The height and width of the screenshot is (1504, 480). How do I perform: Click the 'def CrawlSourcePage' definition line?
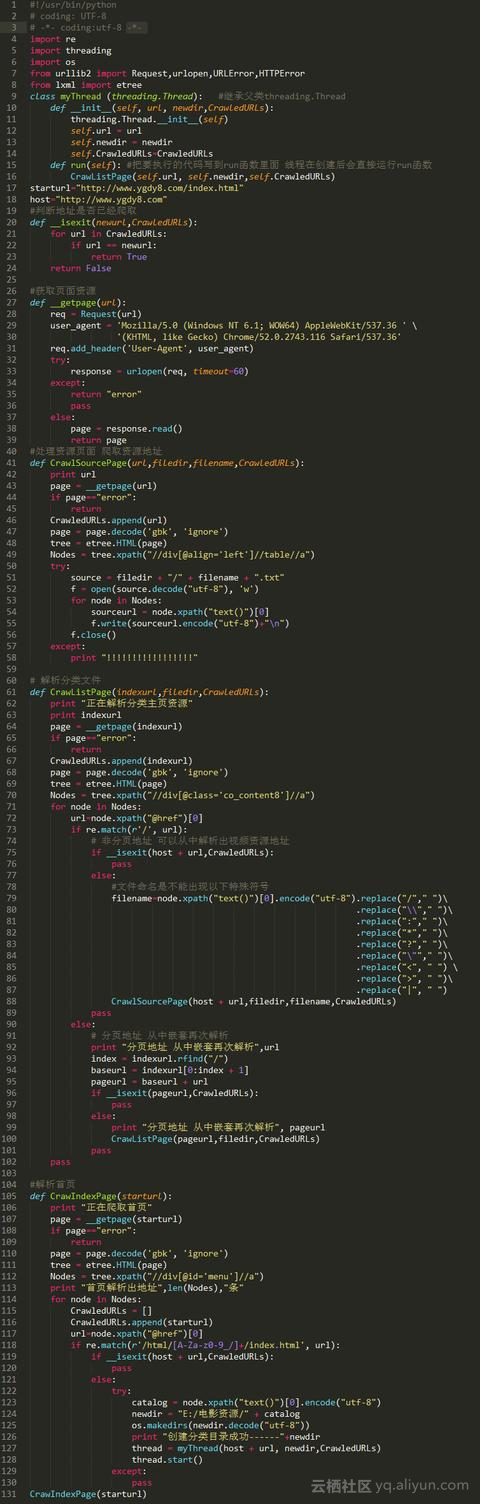[x=165, y=462]
